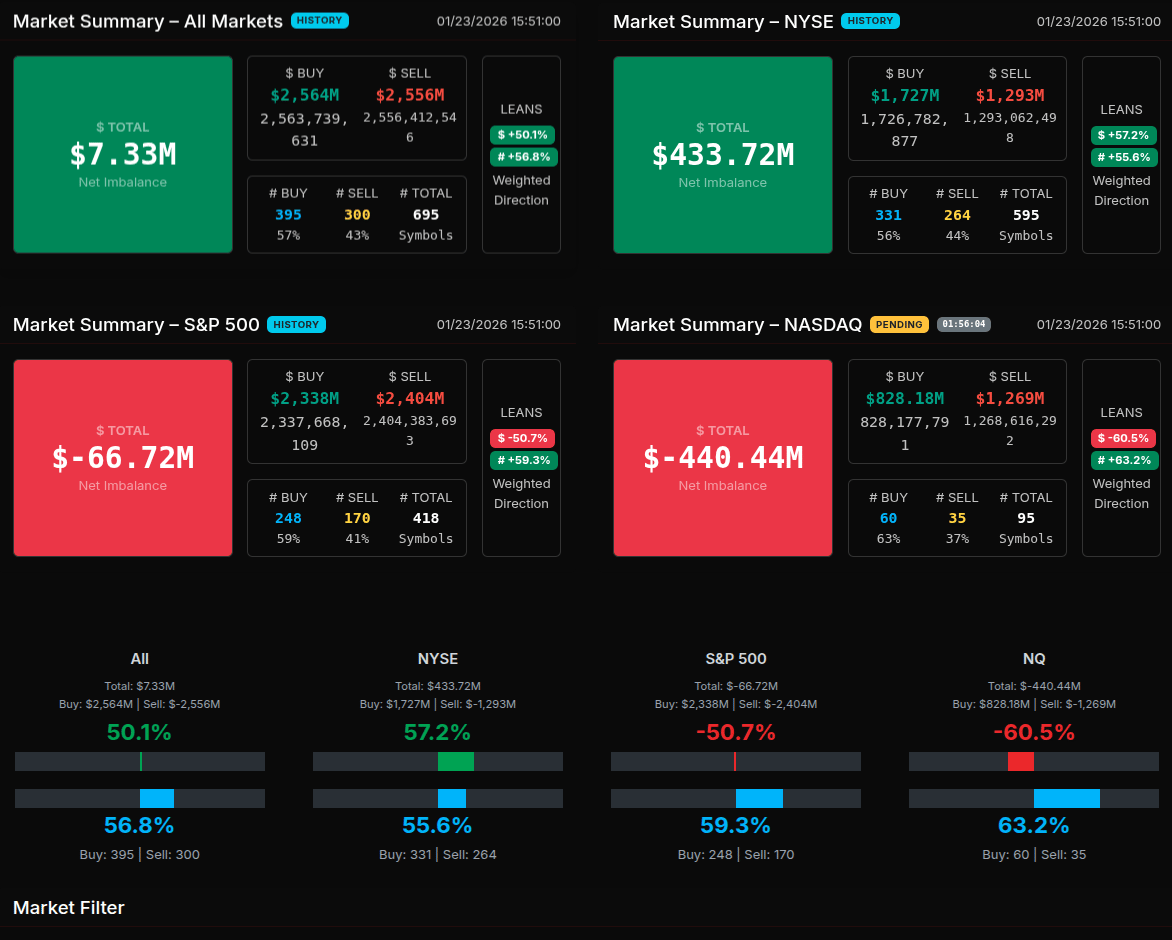The width and height of the screenshot is (1172, 940).
Task: Click the red $ -50.7% lean badge
Action: coord(522,438)
